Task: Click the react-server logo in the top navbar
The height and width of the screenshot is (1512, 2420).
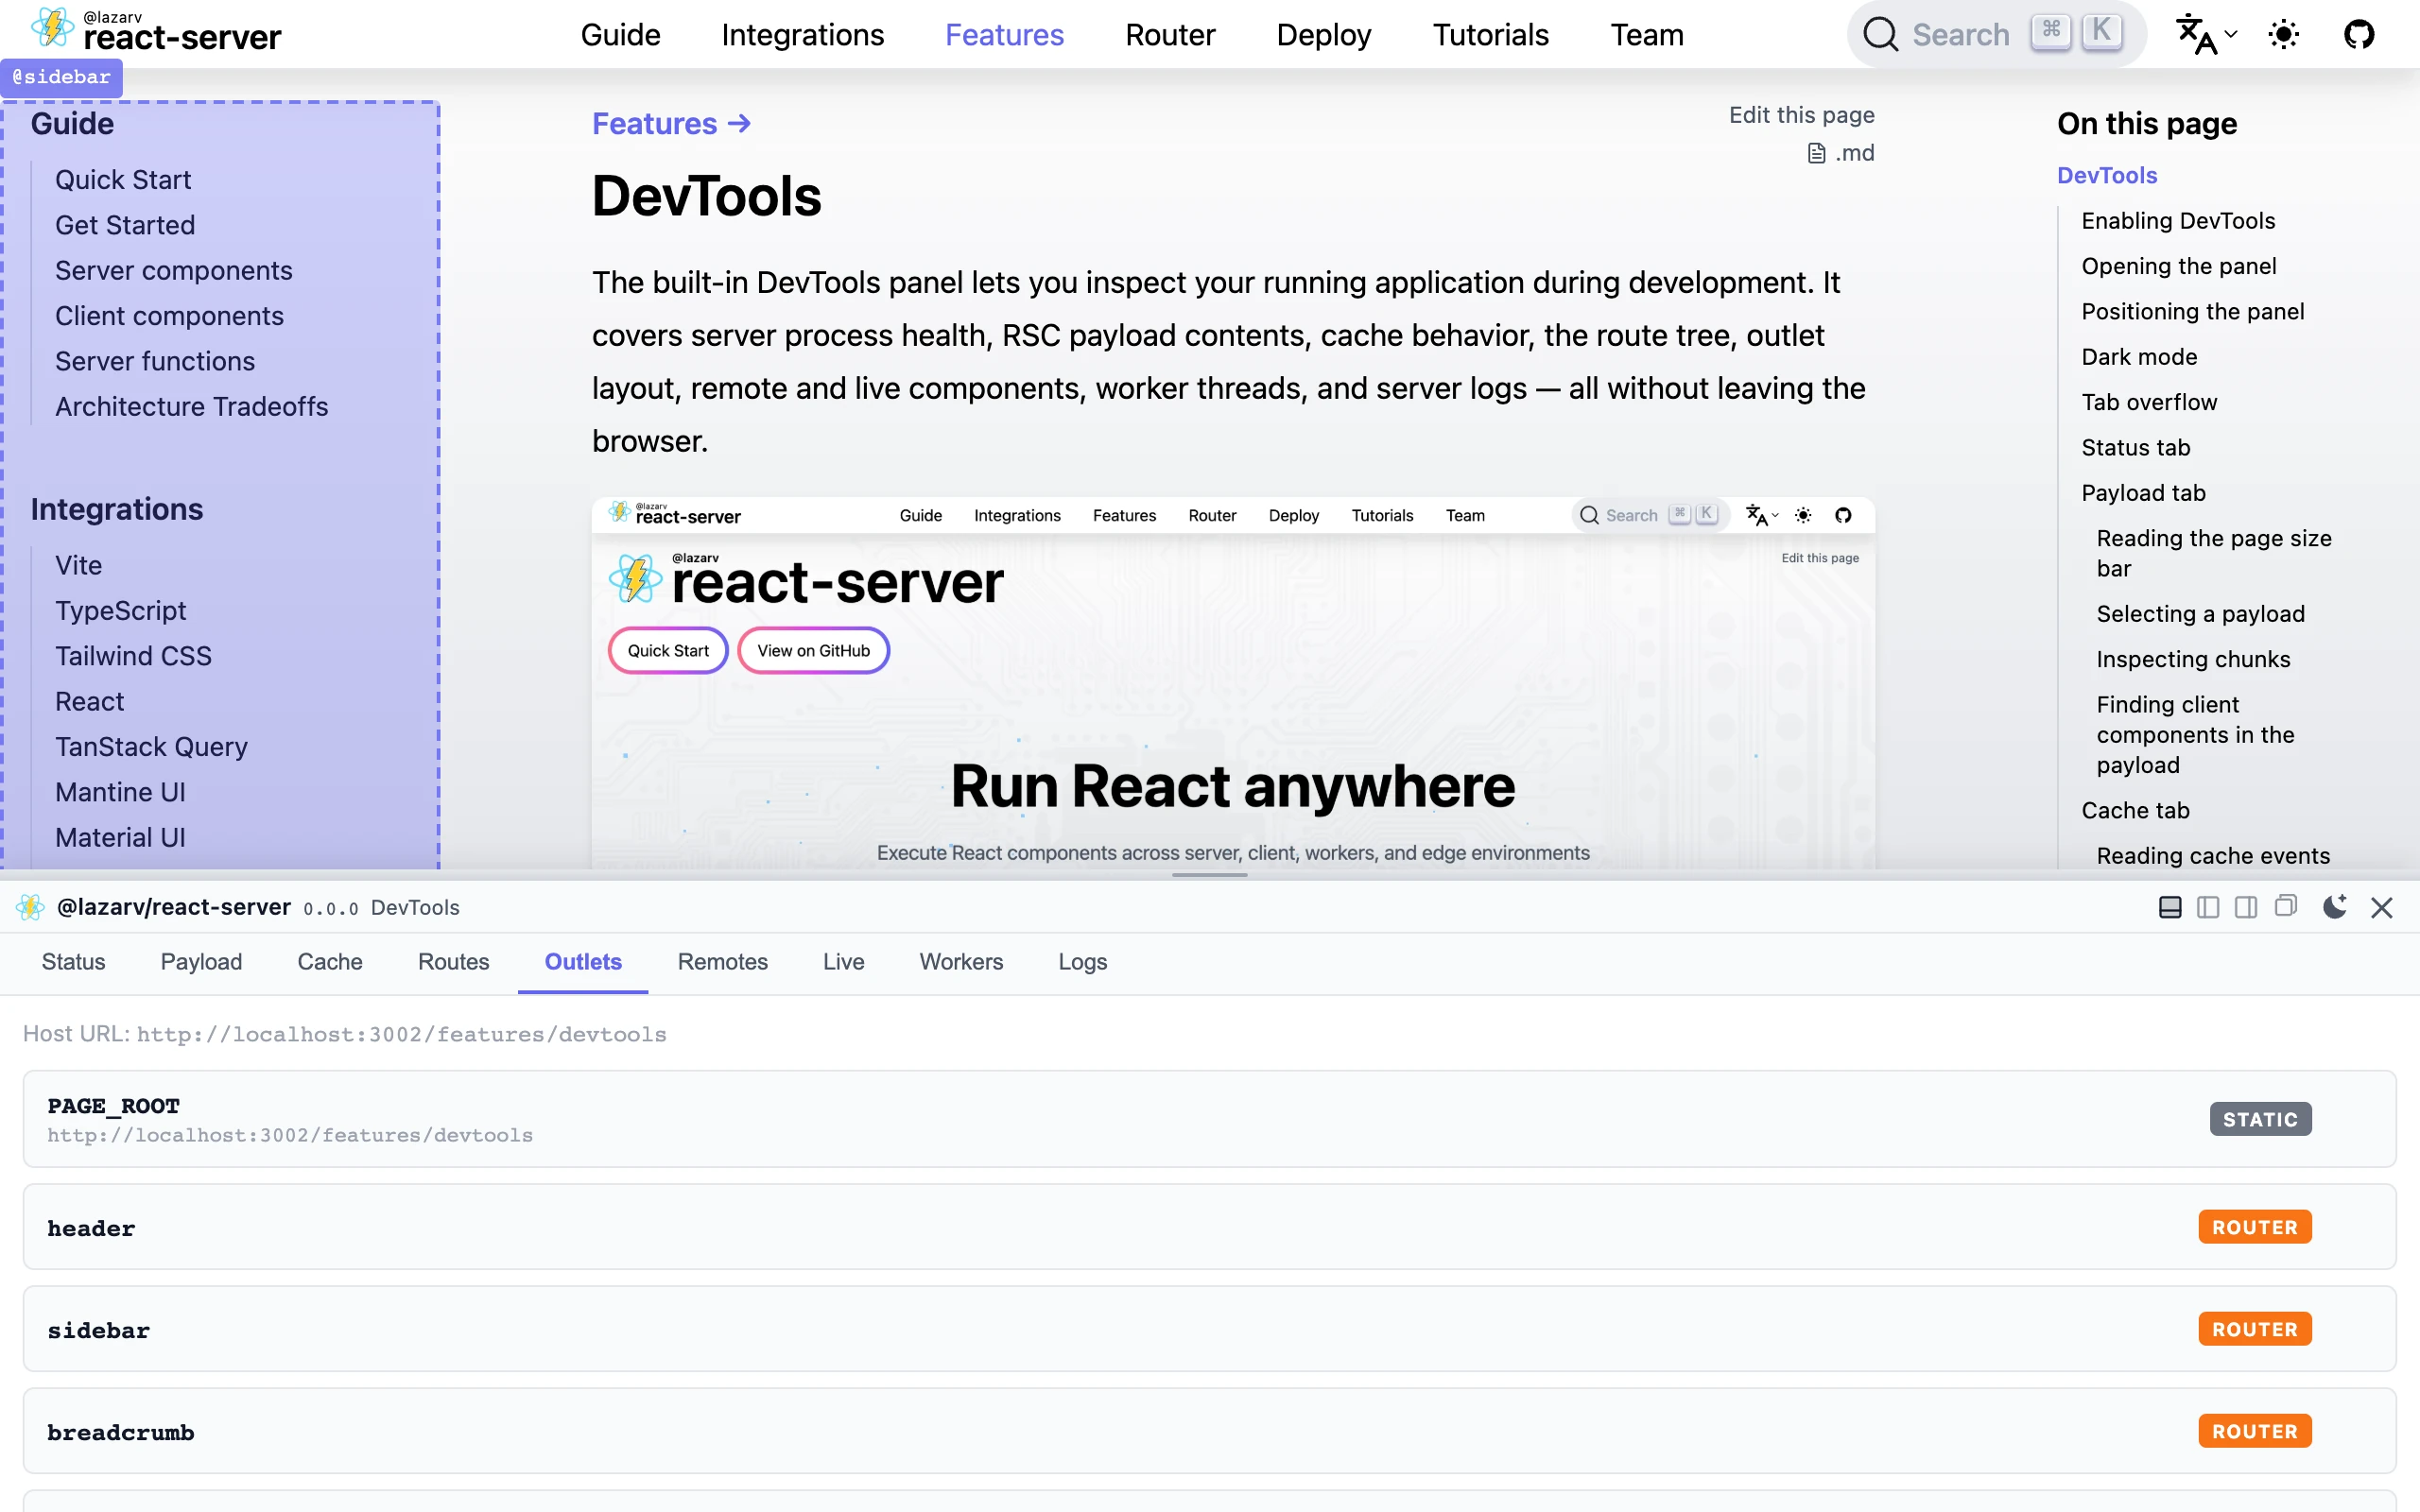Action: [x=157, y=31]
